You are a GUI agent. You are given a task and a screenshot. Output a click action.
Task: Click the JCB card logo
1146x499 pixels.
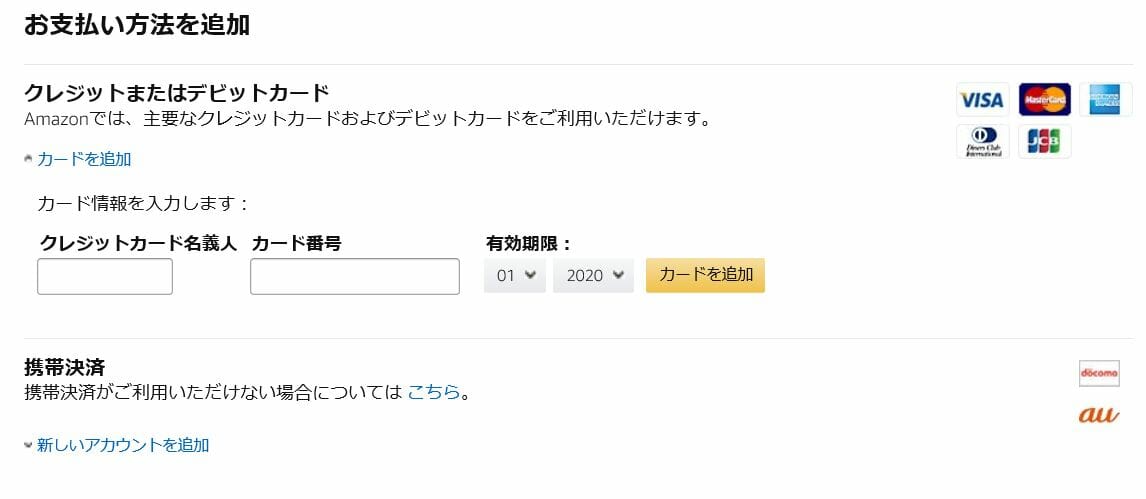point(1044,142)
